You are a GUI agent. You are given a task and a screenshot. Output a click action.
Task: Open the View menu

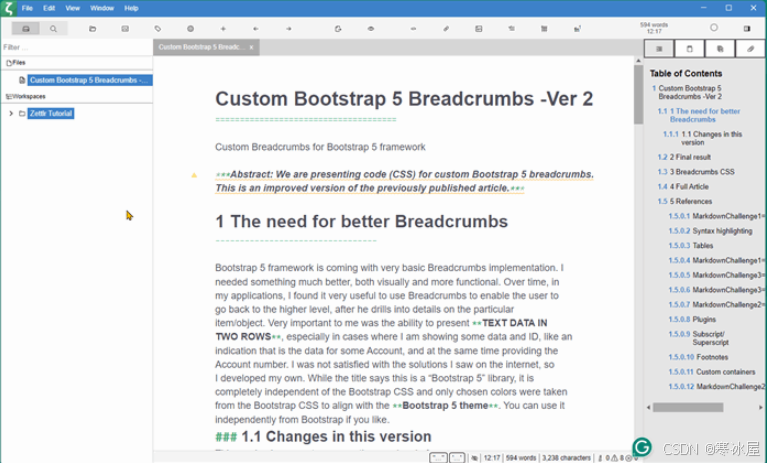point(72,8)
